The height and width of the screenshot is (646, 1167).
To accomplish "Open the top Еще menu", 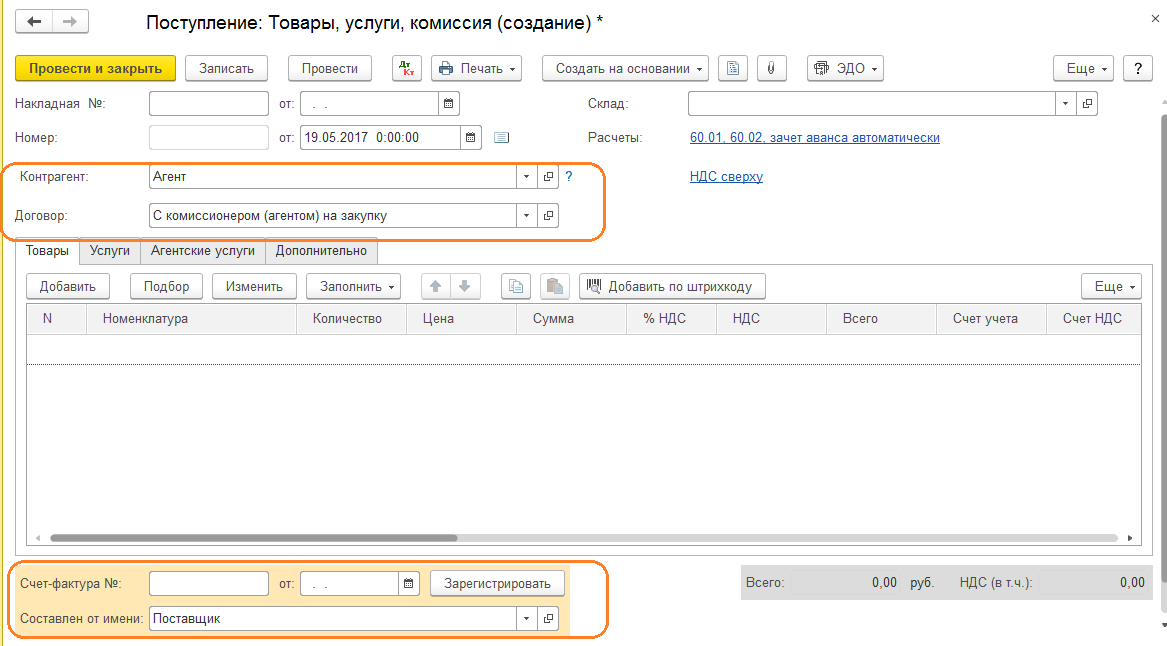I will tap(1084, 68).
